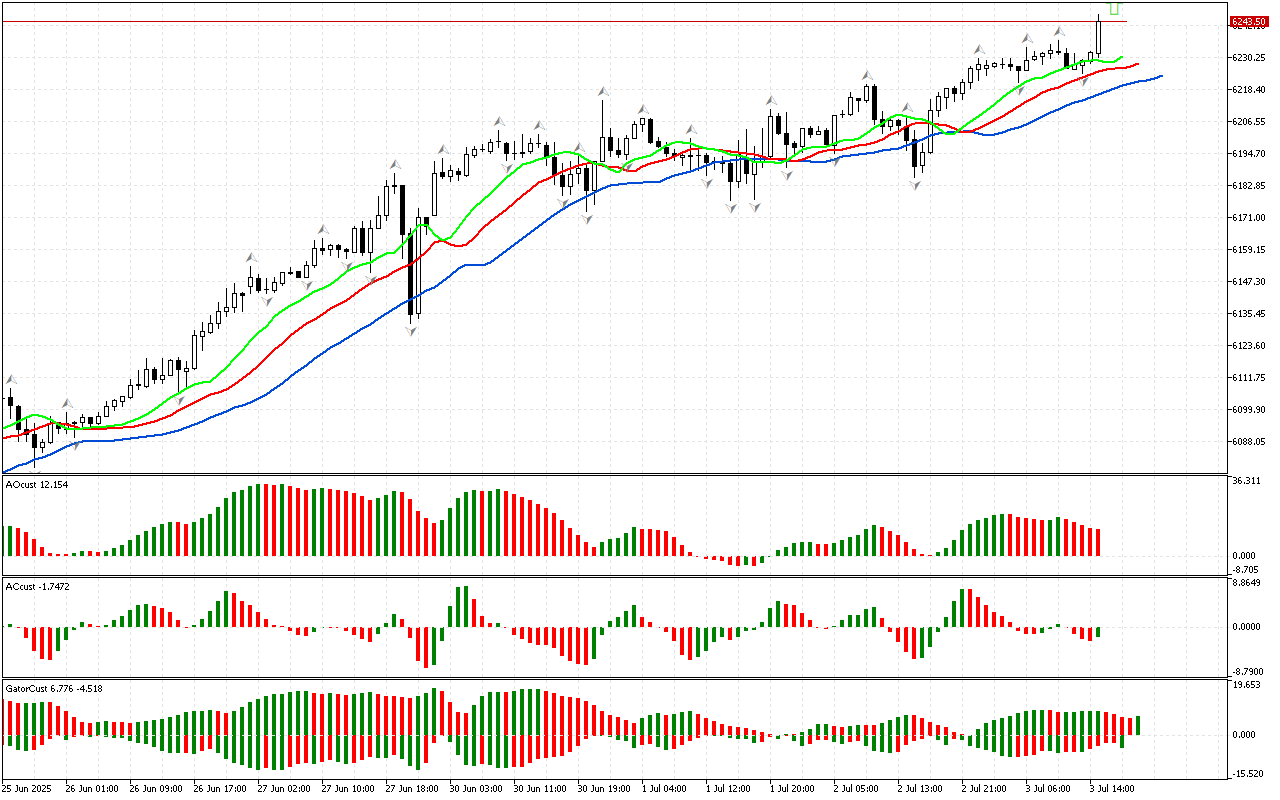The height and width of the screenshot is (800, 1280).
Task: Select the green Alligator lips line end
Action: [1121, 58]
